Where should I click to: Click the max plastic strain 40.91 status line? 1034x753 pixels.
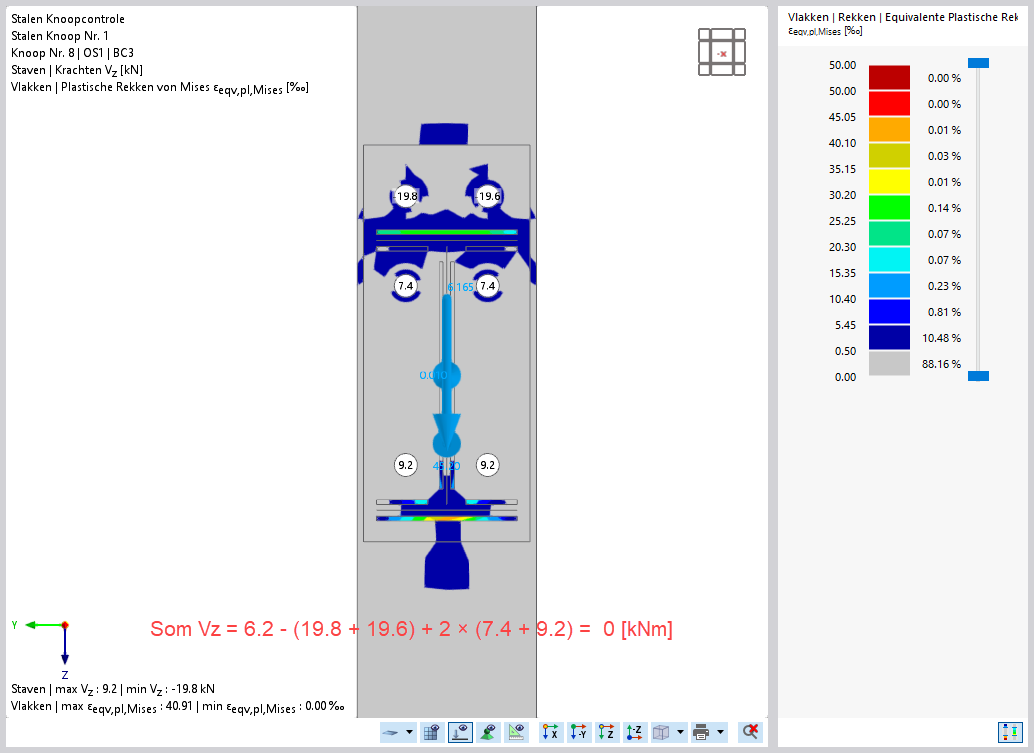177,707
